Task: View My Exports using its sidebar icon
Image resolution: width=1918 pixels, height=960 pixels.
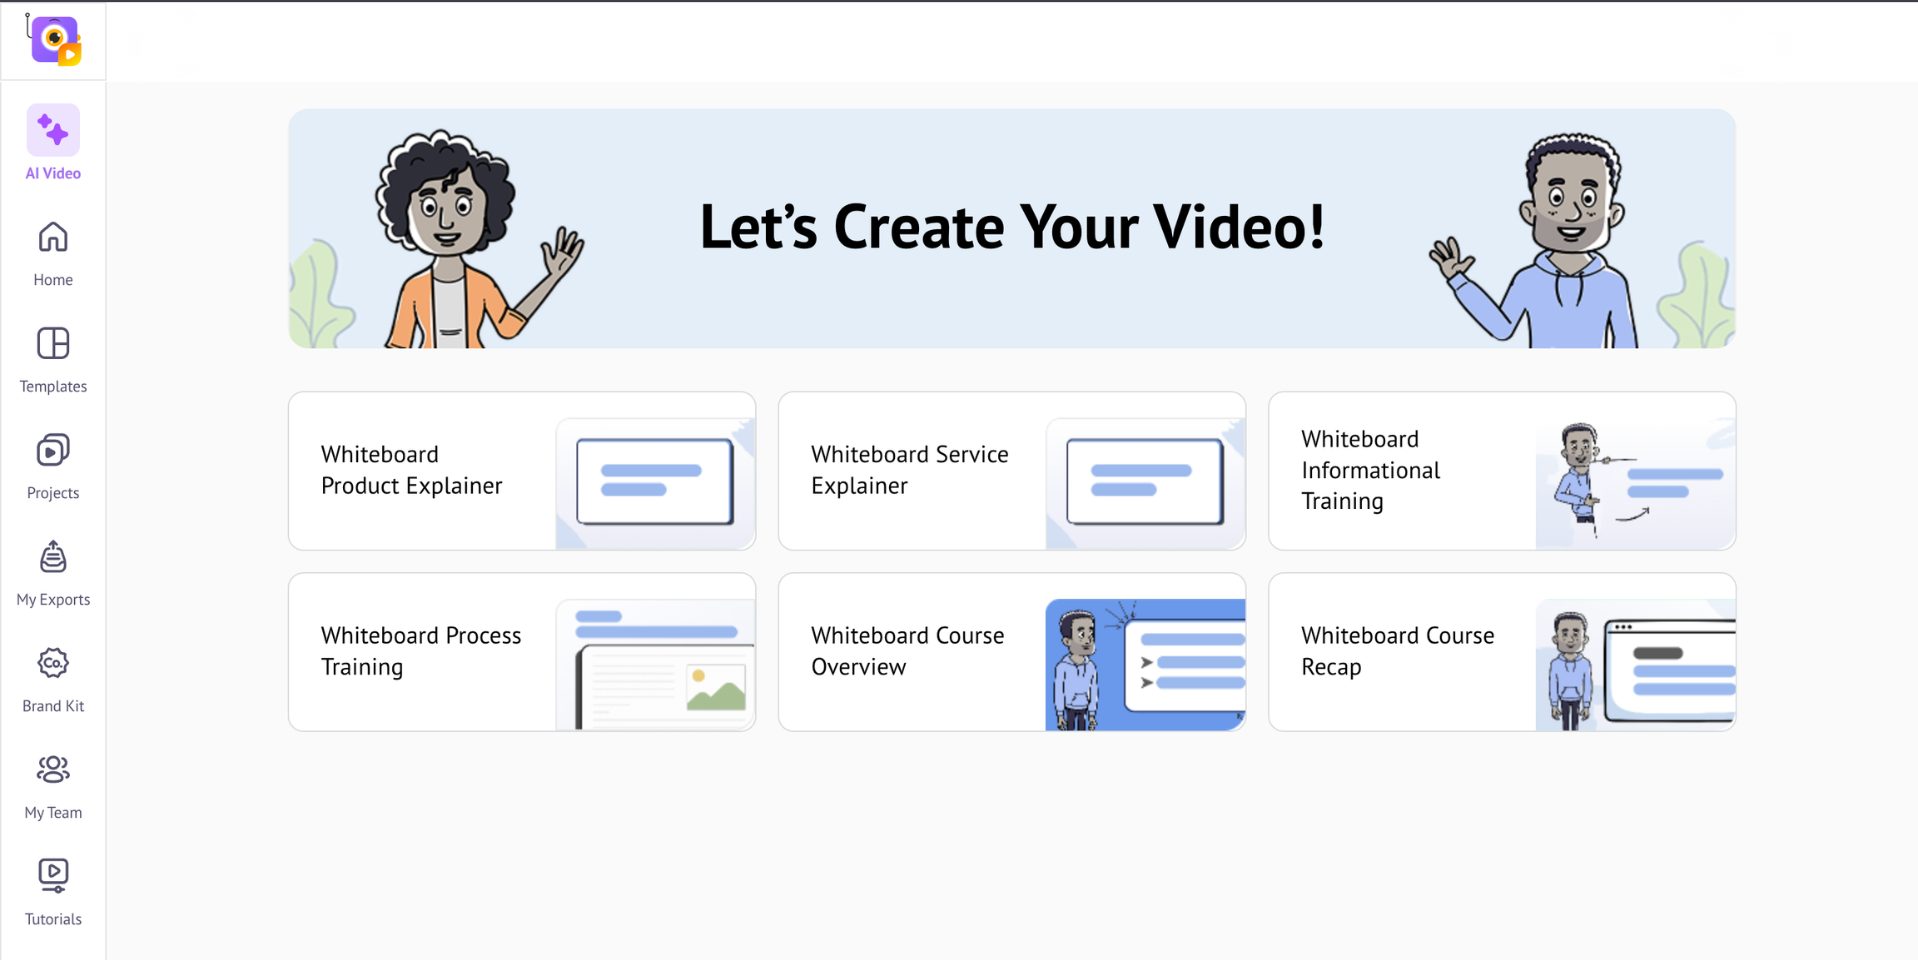Action: [52, 572]
